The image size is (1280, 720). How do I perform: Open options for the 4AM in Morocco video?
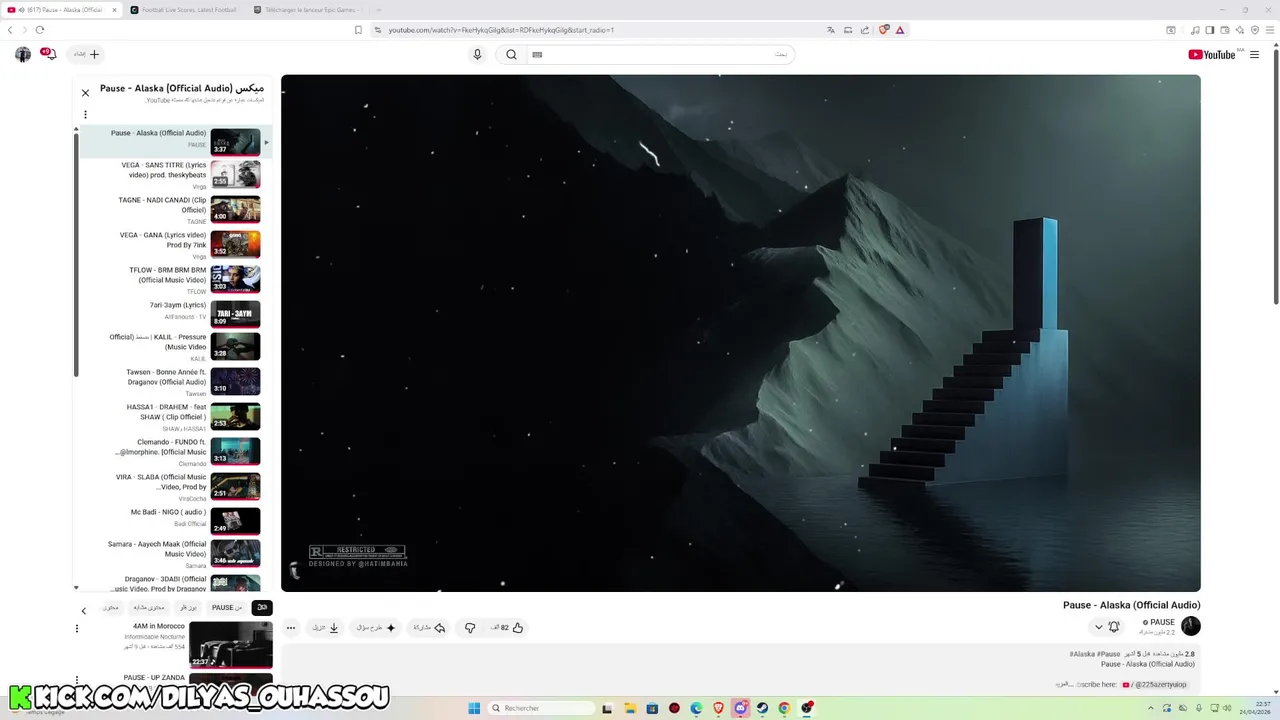[x=77, y=629]
